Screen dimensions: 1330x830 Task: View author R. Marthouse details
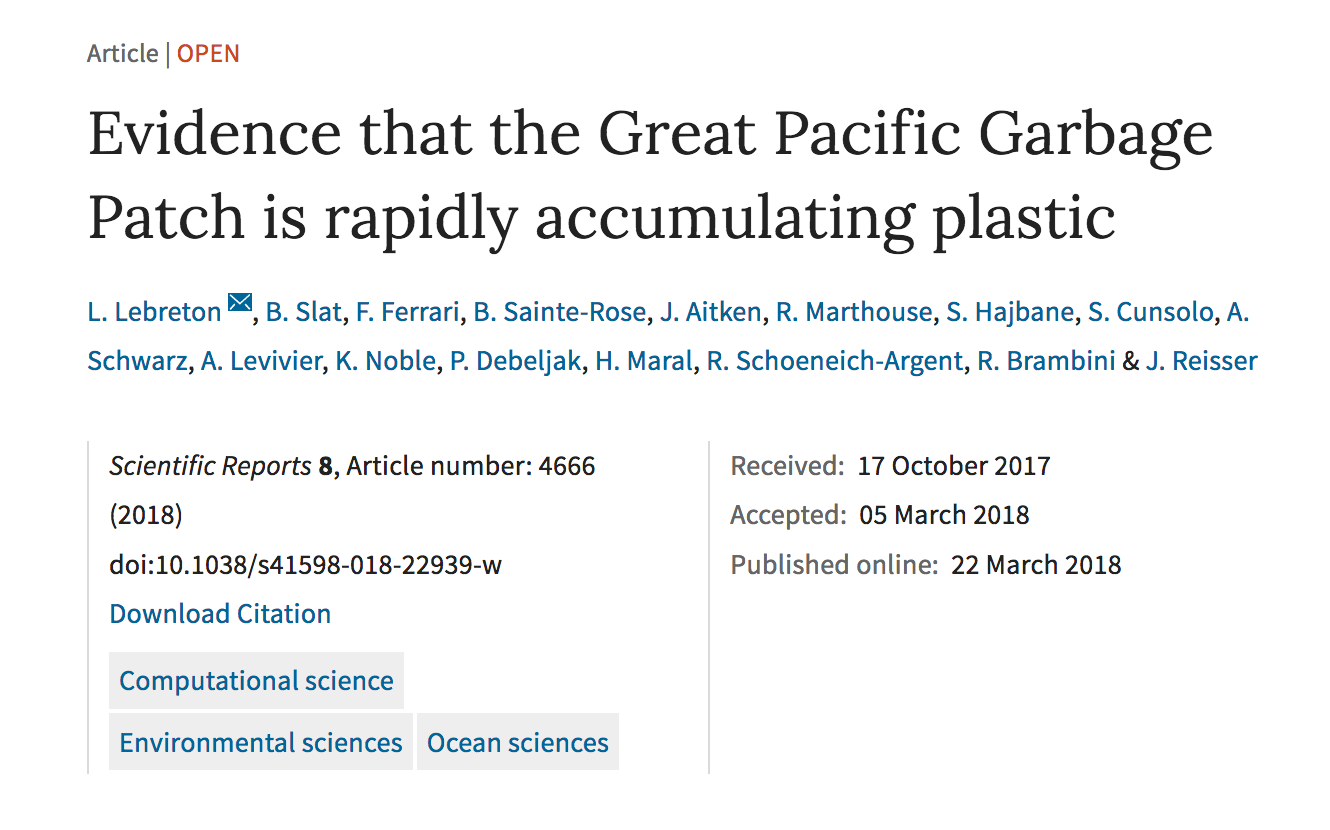pyautogui.click(x=854, y=312)
